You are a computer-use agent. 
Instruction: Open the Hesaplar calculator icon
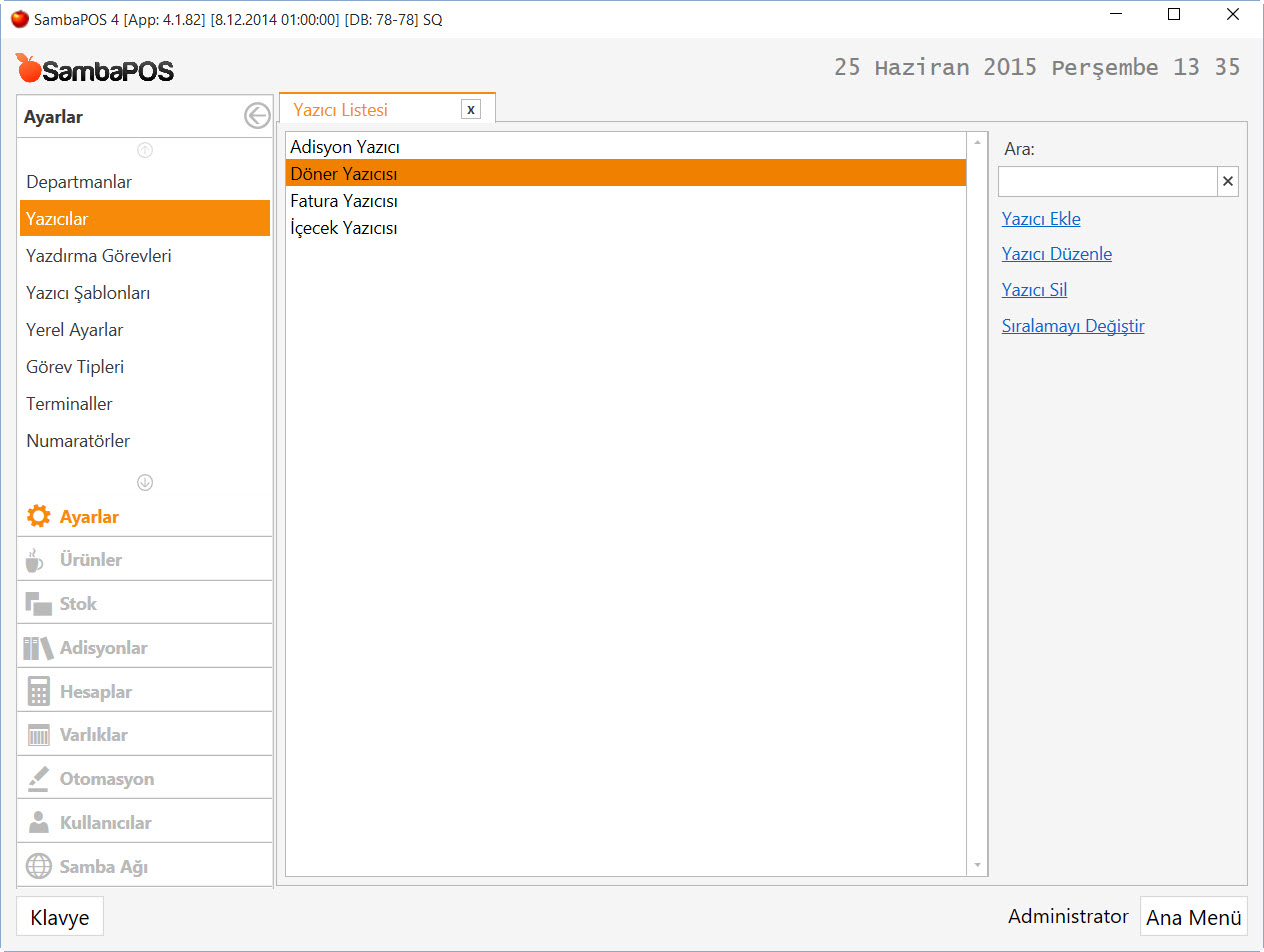click(38, 692)
